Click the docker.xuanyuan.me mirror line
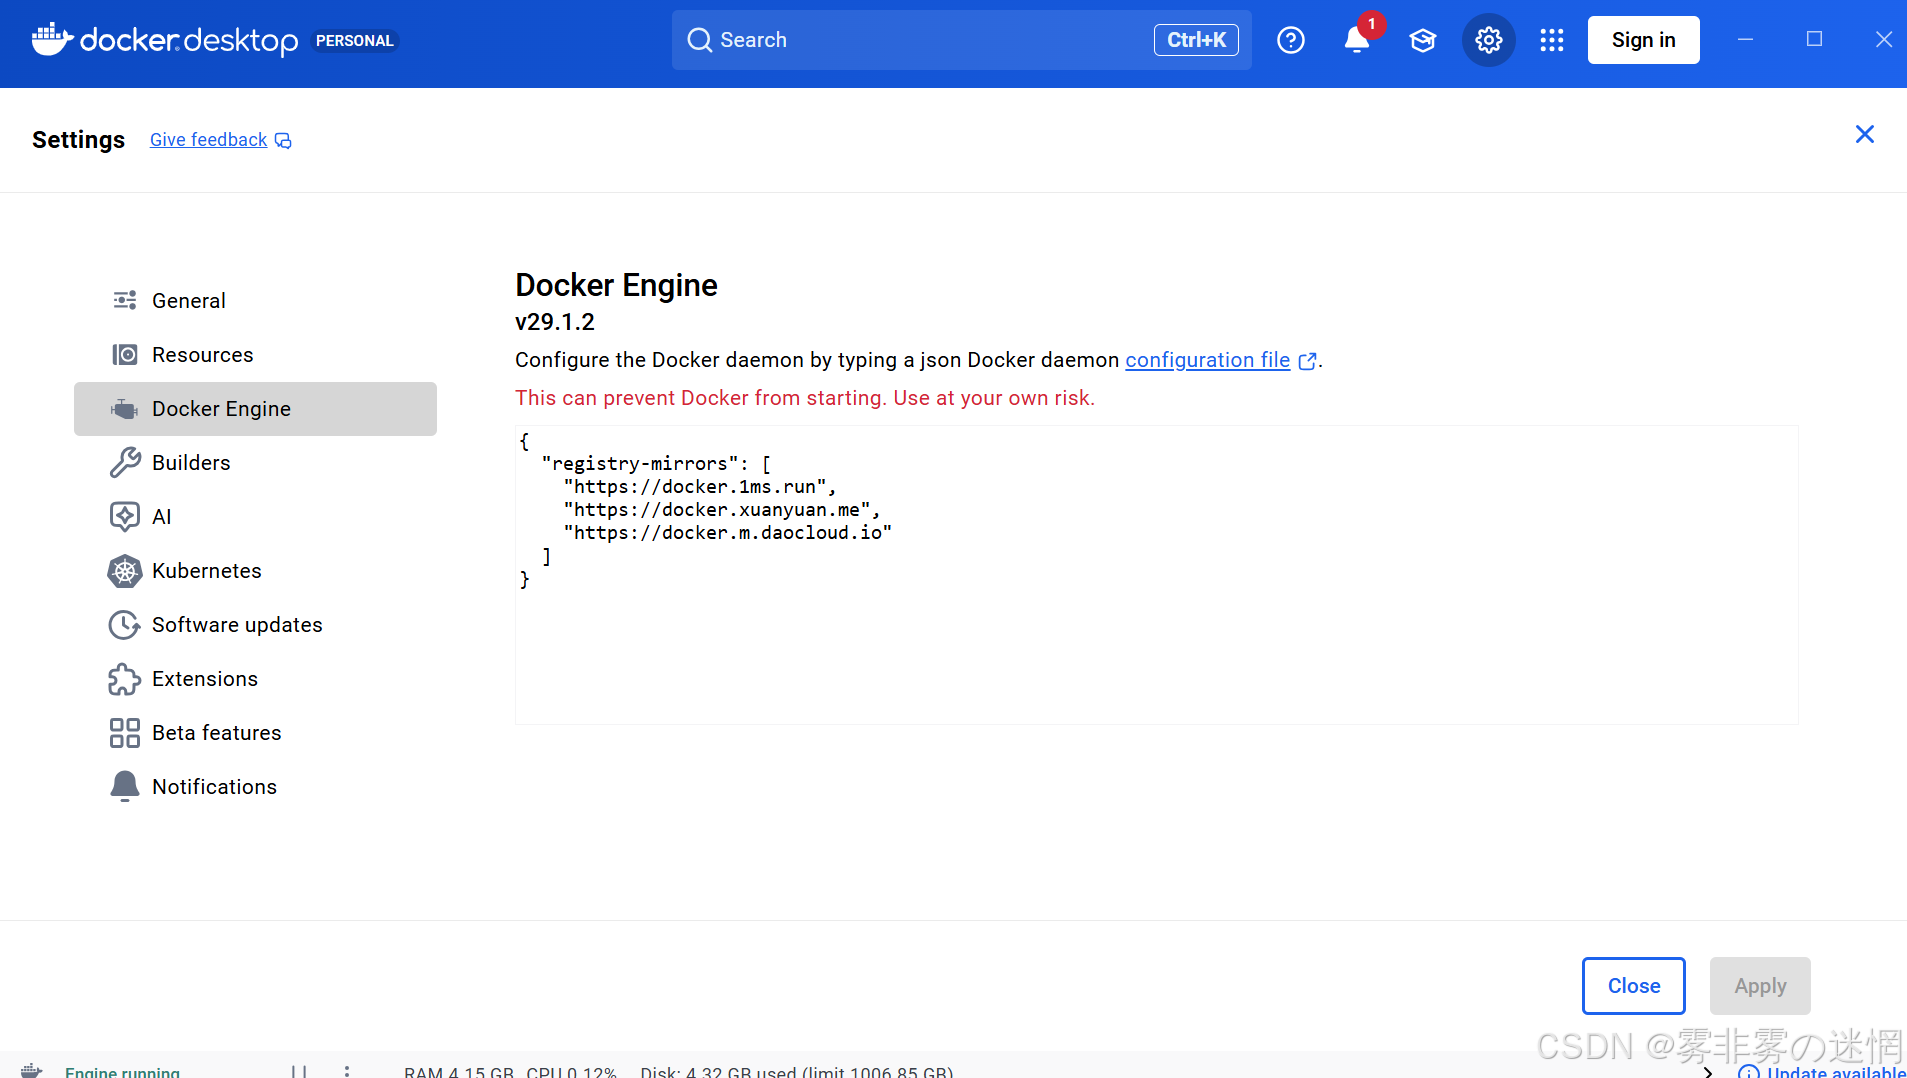Image resolution: width=1907 pixels, height=1078 pixels. click(x=722, y=510)
